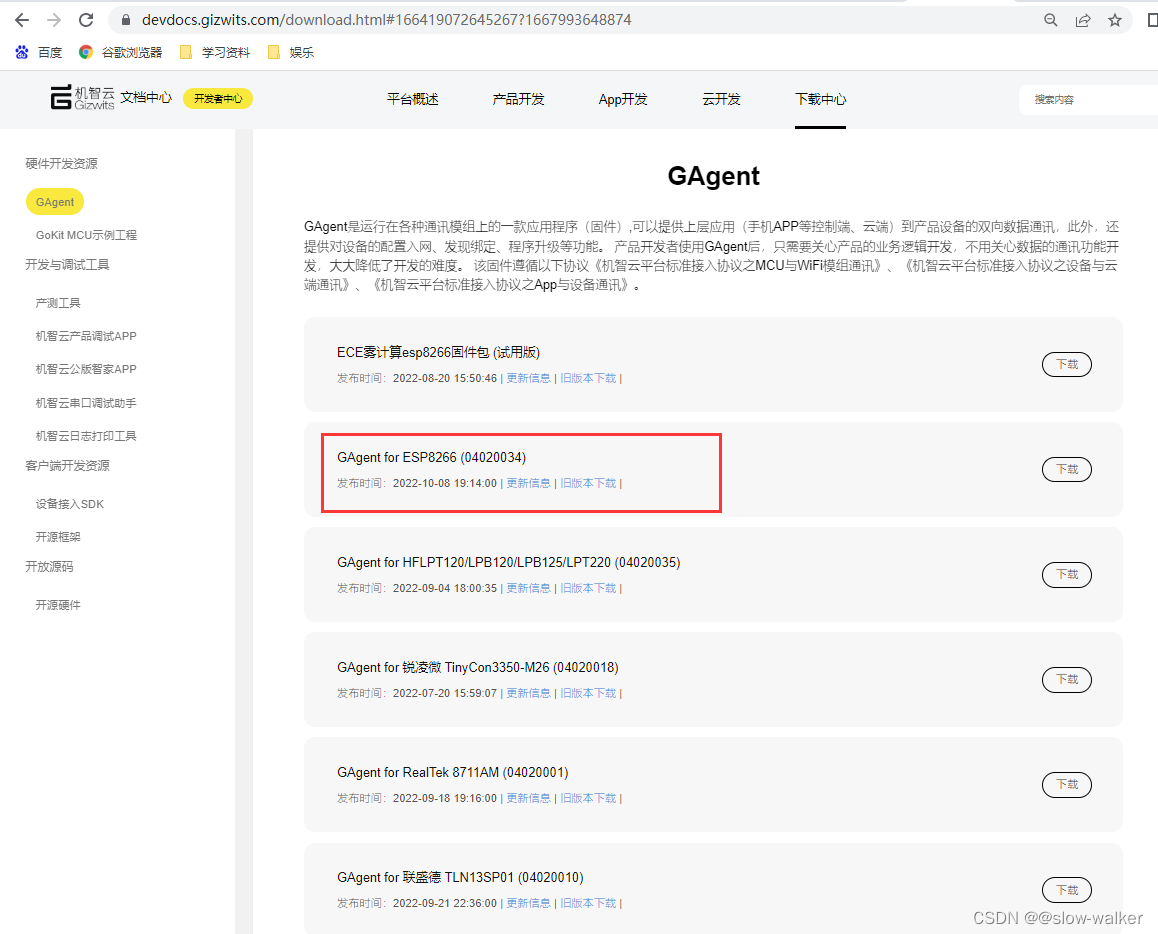This screenshot has height=934, width=1158.
Task: Open the 平台概述 nav menu
Action: (x=413, y=99)
